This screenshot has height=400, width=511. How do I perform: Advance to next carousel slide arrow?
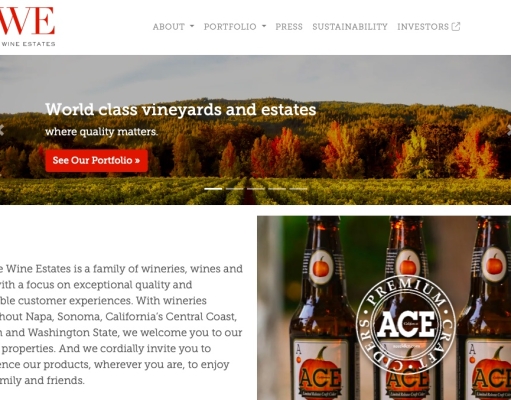[509, 130]
